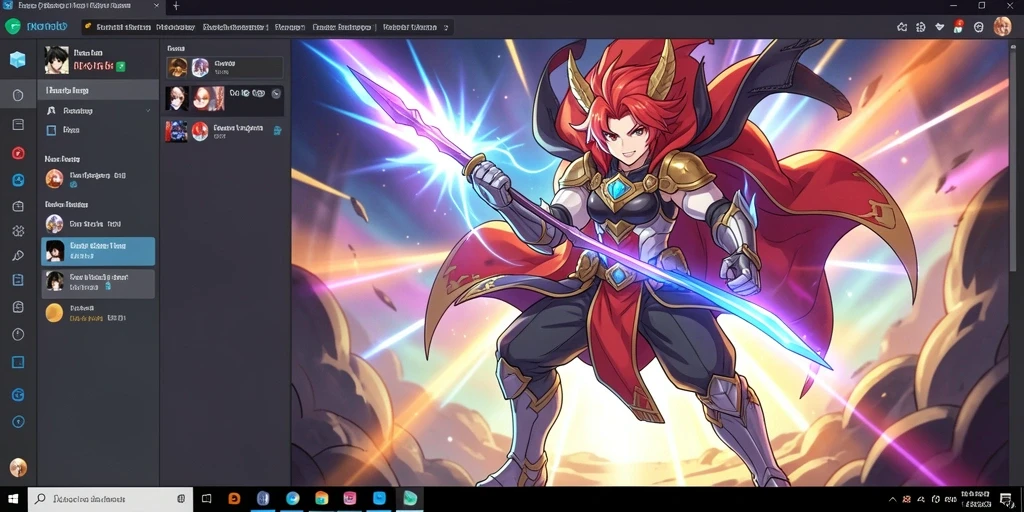Open the red notification icon in top-right toolbar
1024x512 pixels.
959,27
